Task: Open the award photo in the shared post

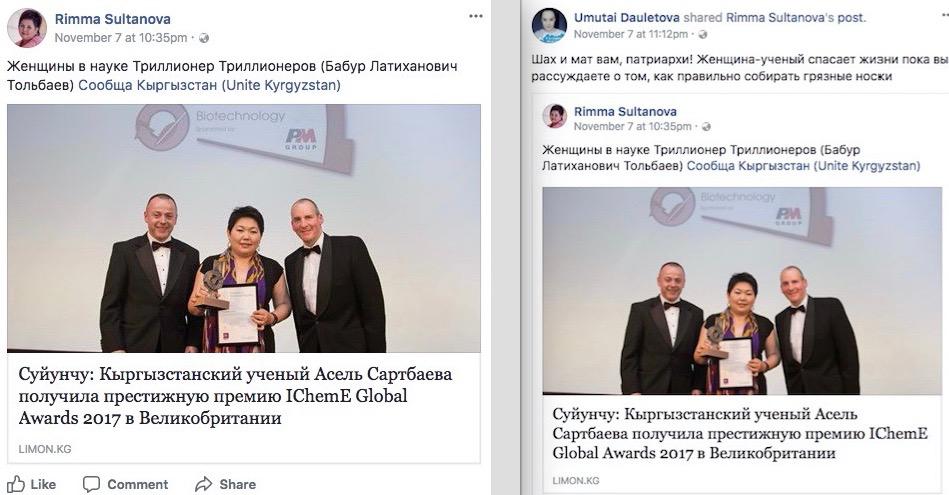Action: coord(742,291)
